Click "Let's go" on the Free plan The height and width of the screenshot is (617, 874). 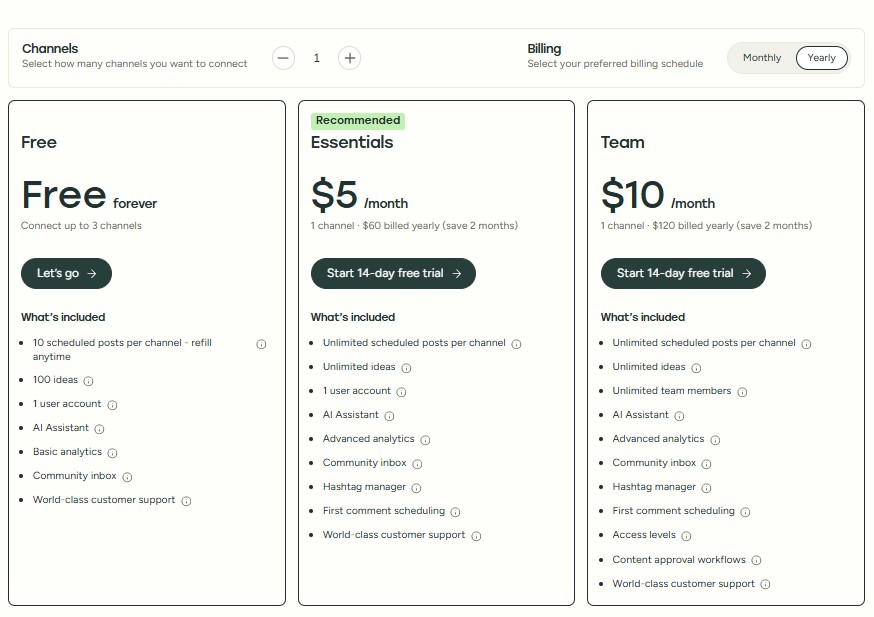tap(66, 273)
